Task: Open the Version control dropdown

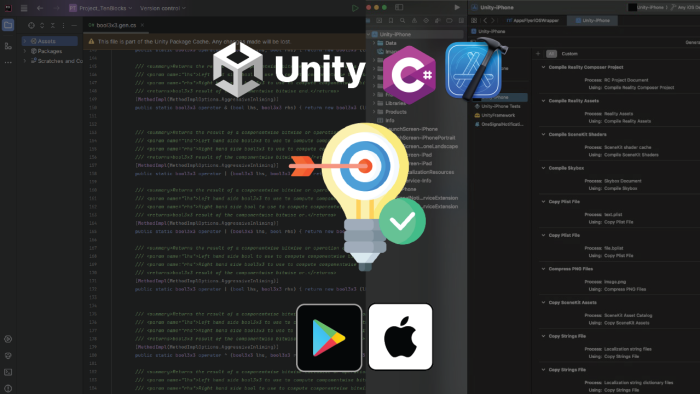Action: [x=162, y=8]
